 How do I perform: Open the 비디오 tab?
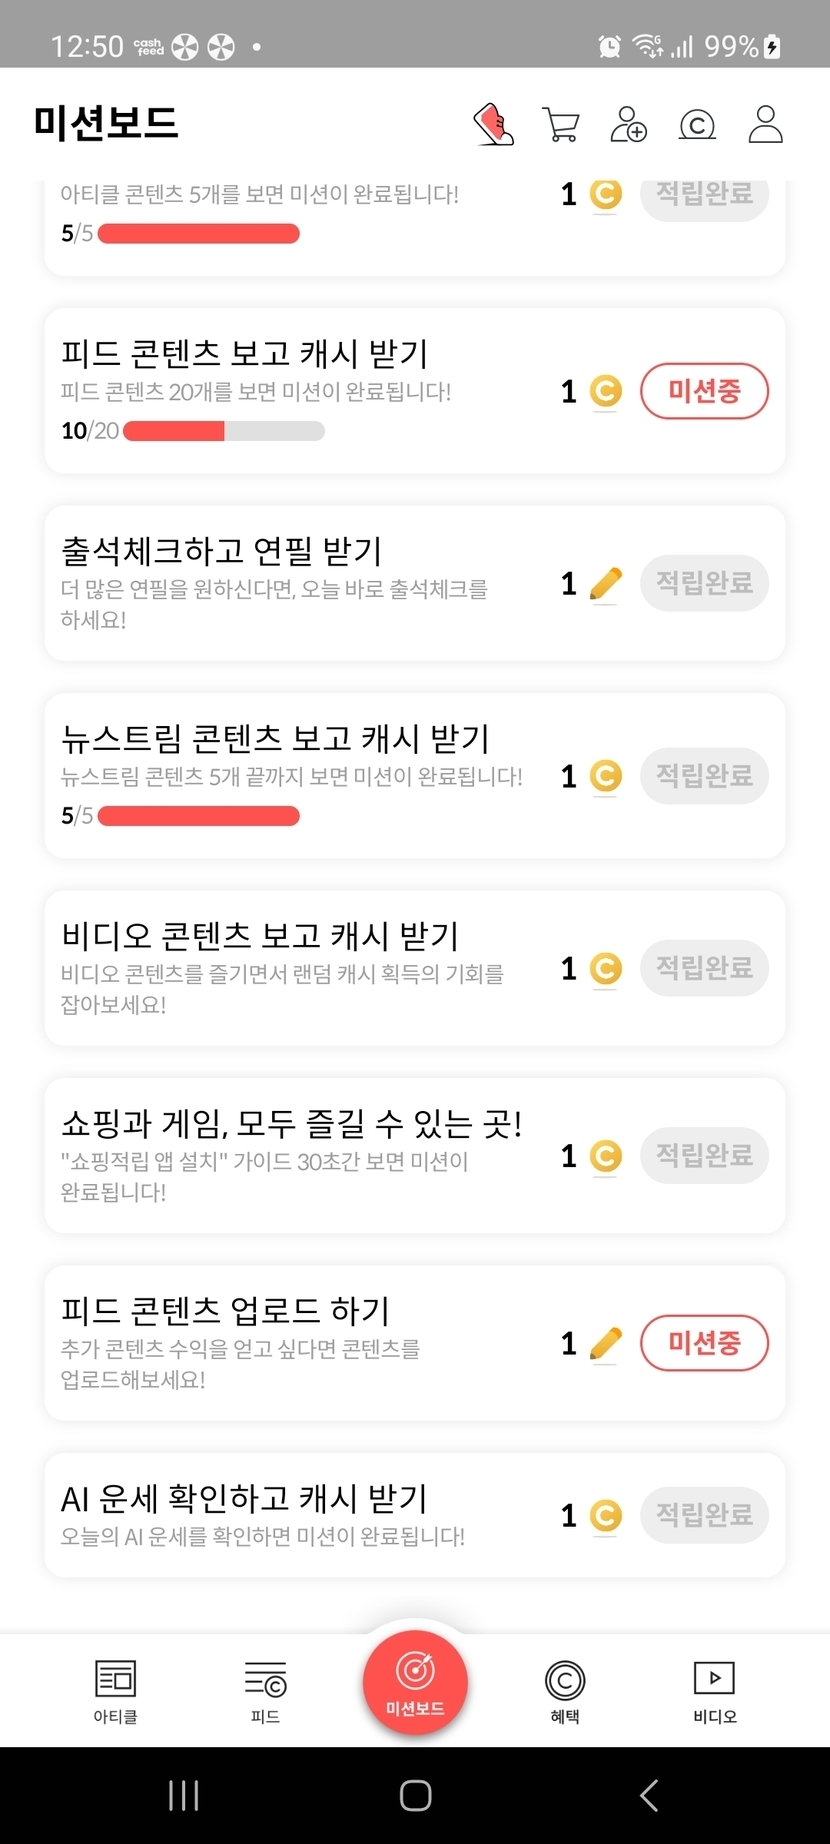click(714, 1691)
